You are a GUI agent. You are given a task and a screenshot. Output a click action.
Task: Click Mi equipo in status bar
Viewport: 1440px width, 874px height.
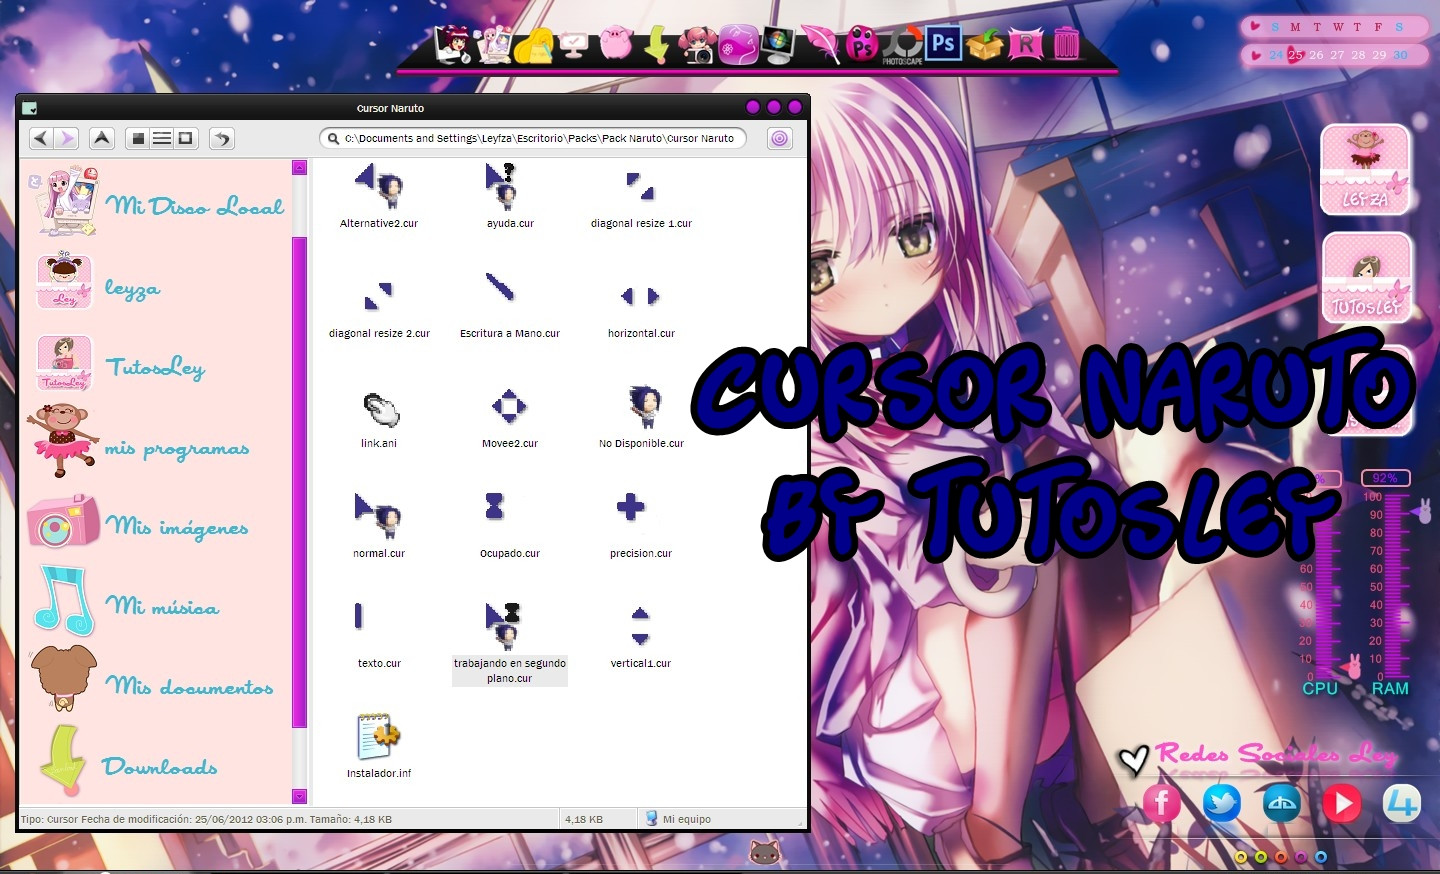pos(679,819)
